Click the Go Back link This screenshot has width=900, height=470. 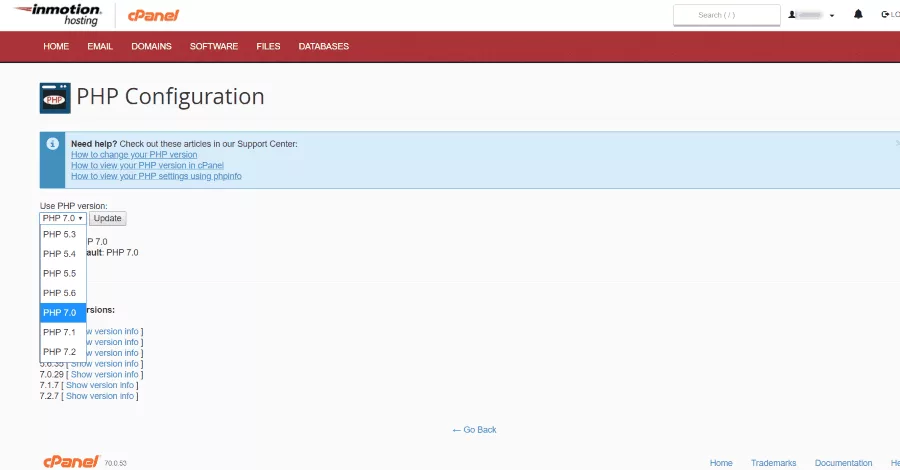point(474,429)
